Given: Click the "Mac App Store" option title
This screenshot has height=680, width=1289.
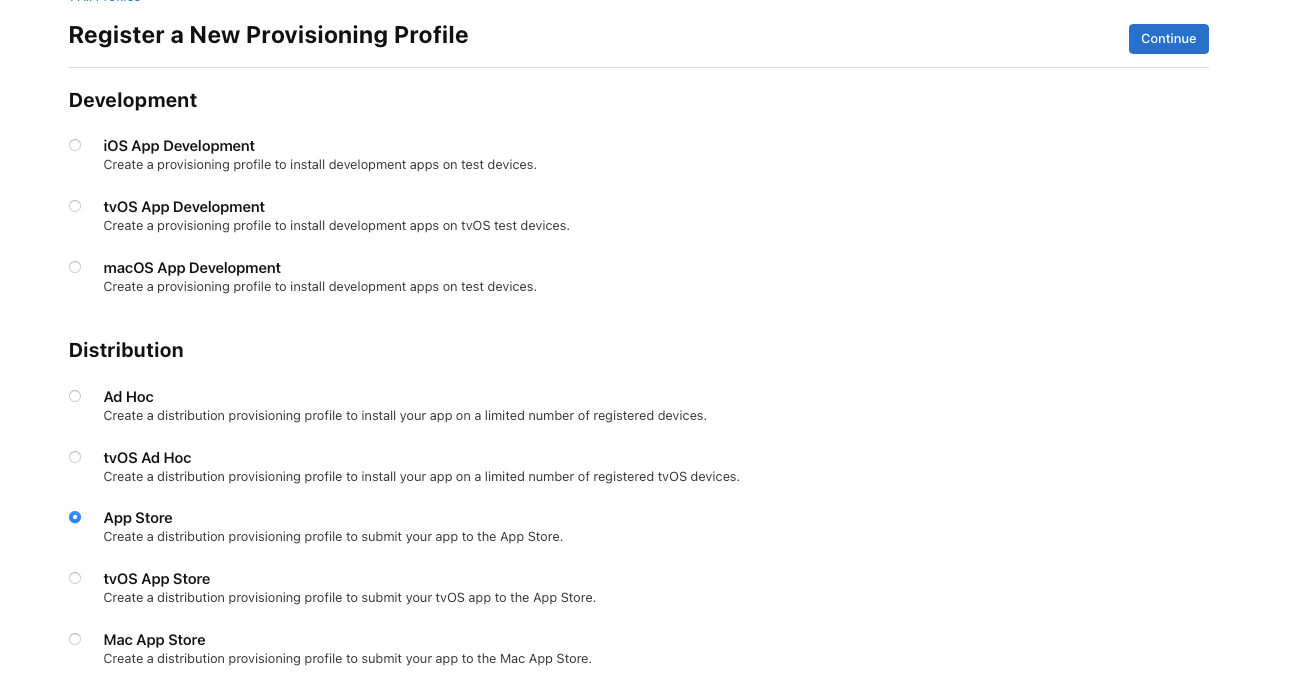Looking at the screenshot, I should 154,640.
